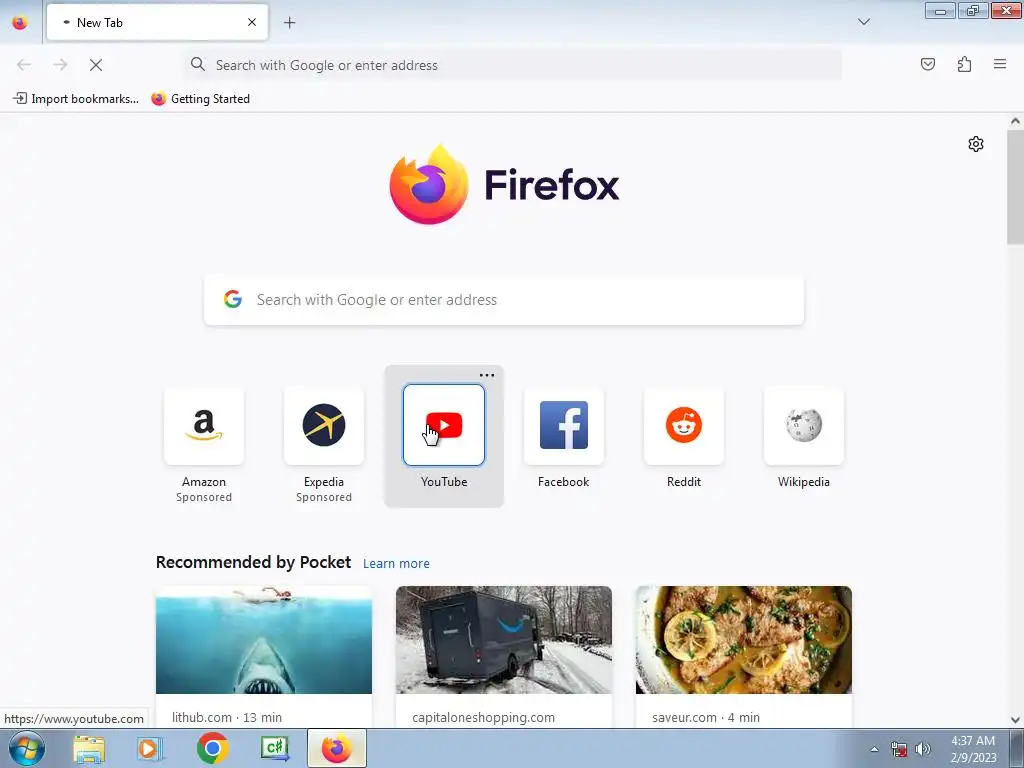This screenshot has width=1024, height=768.
Task: Launch Windows Media Player from taskbar
Action: coord(150,748)
